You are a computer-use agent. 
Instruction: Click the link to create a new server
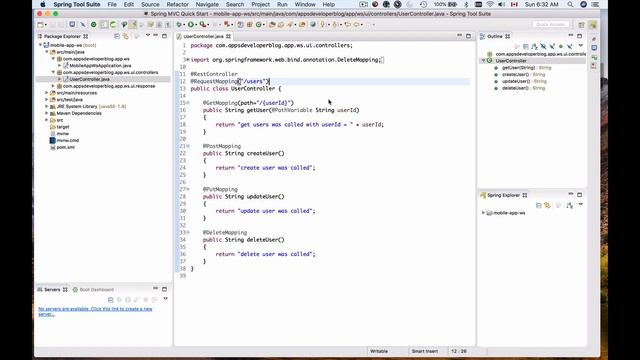95,311
